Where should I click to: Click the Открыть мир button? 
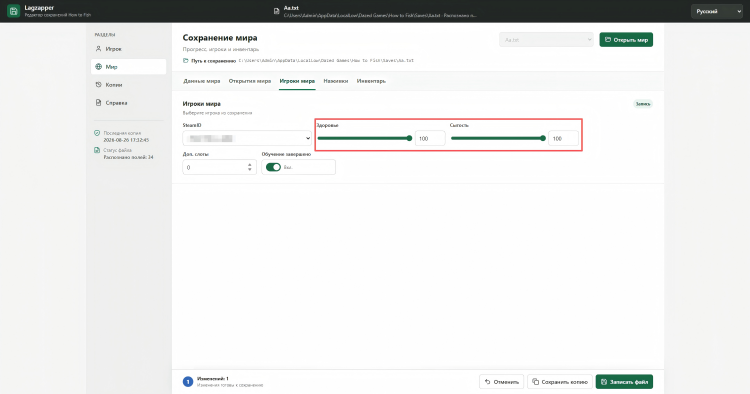tap(626, 40)
